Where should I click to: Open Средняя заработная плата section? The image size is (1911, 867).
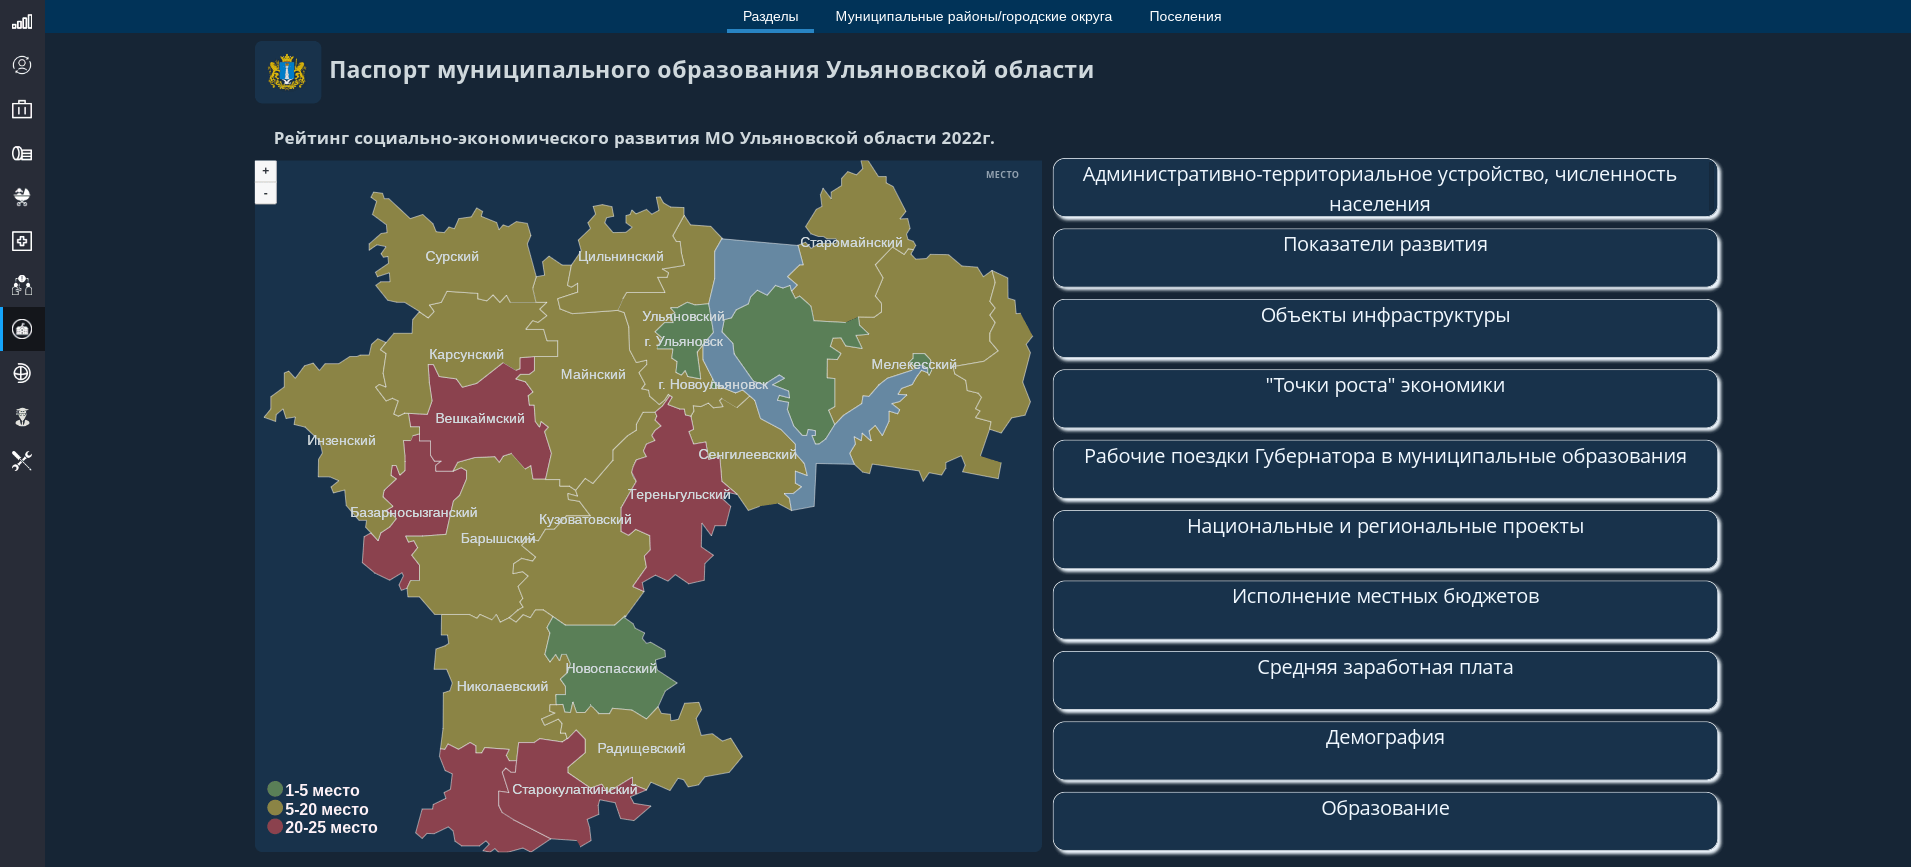click(x=1386, y=682)
